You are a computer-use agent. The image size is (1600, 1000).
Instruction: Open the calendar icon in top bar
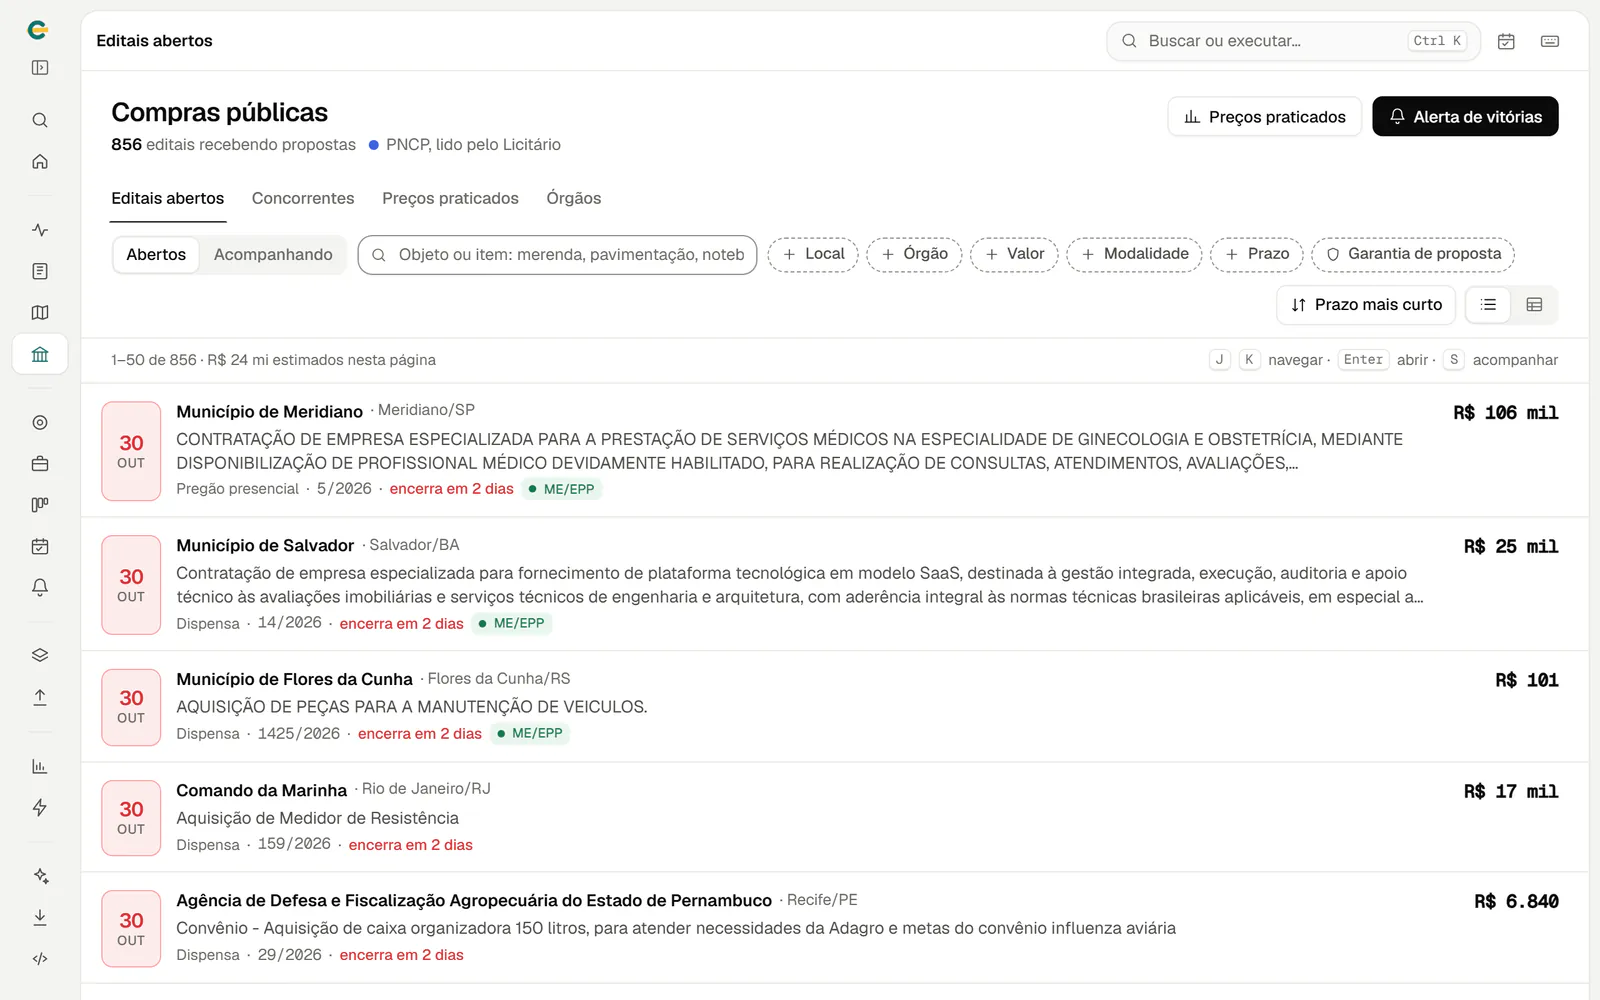pyautogui.click(x=1506, y=41)
